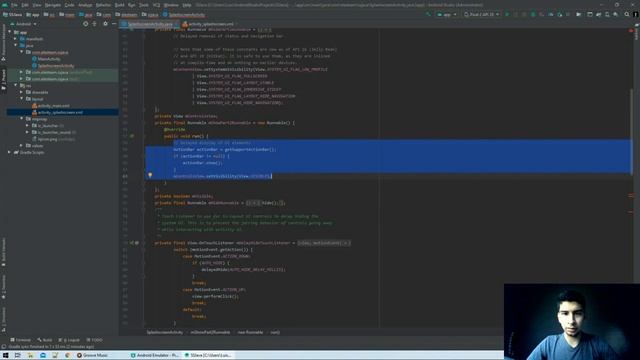Select MainActivity in project tree

pyautogui.click(x=49, y=59)
